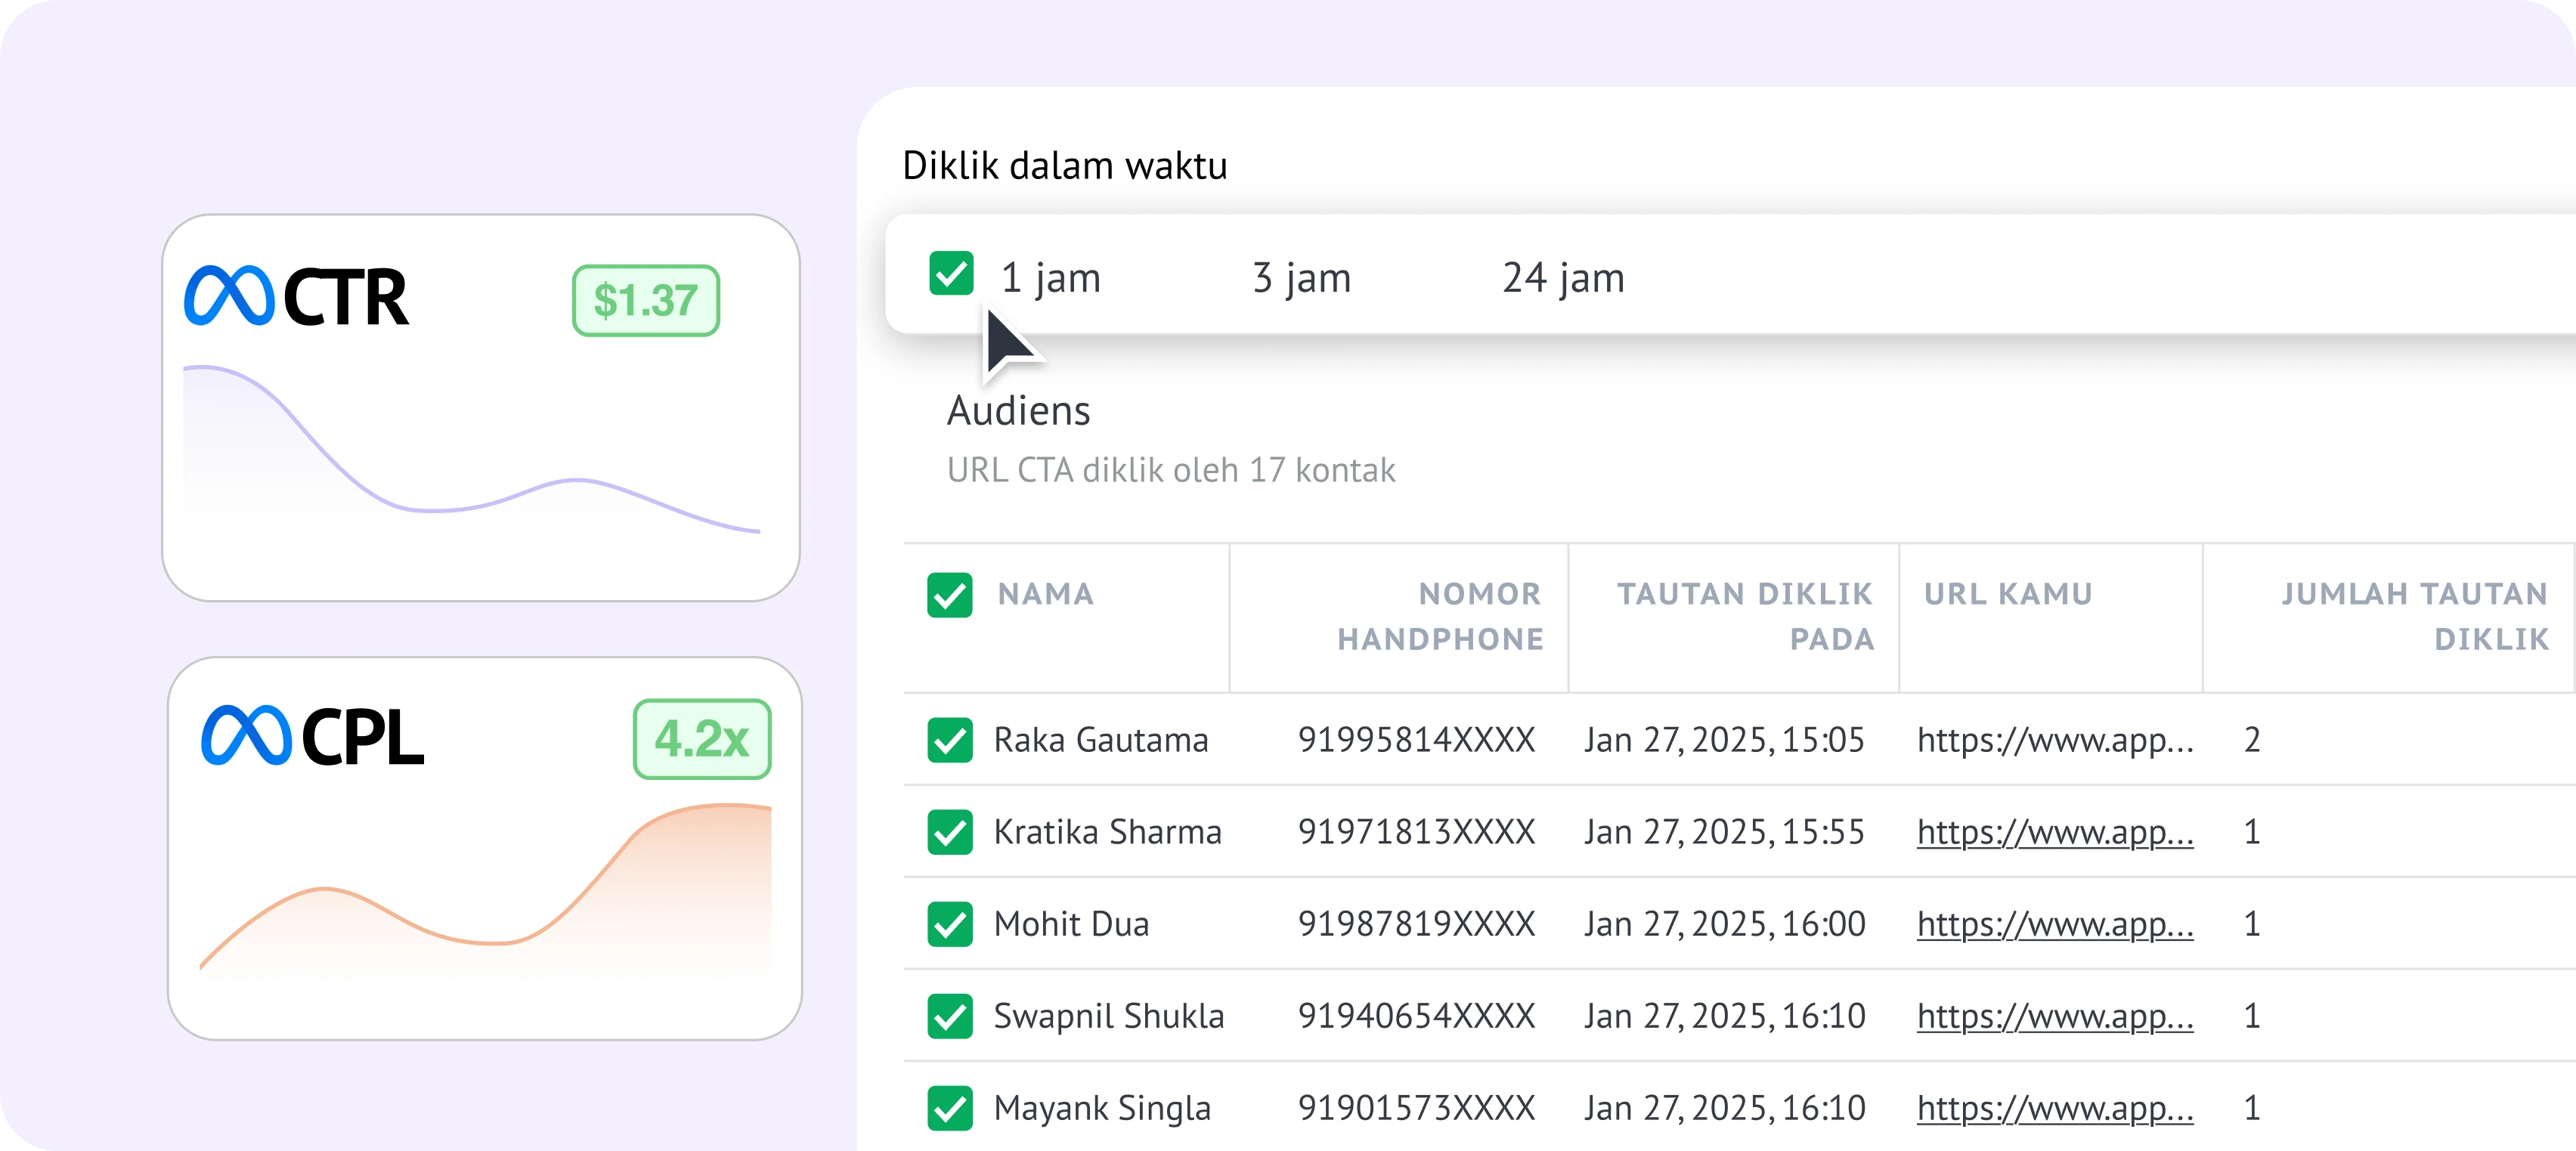
Task: Click the Meta logo on CPL card
Action: [x=246, y=736]
